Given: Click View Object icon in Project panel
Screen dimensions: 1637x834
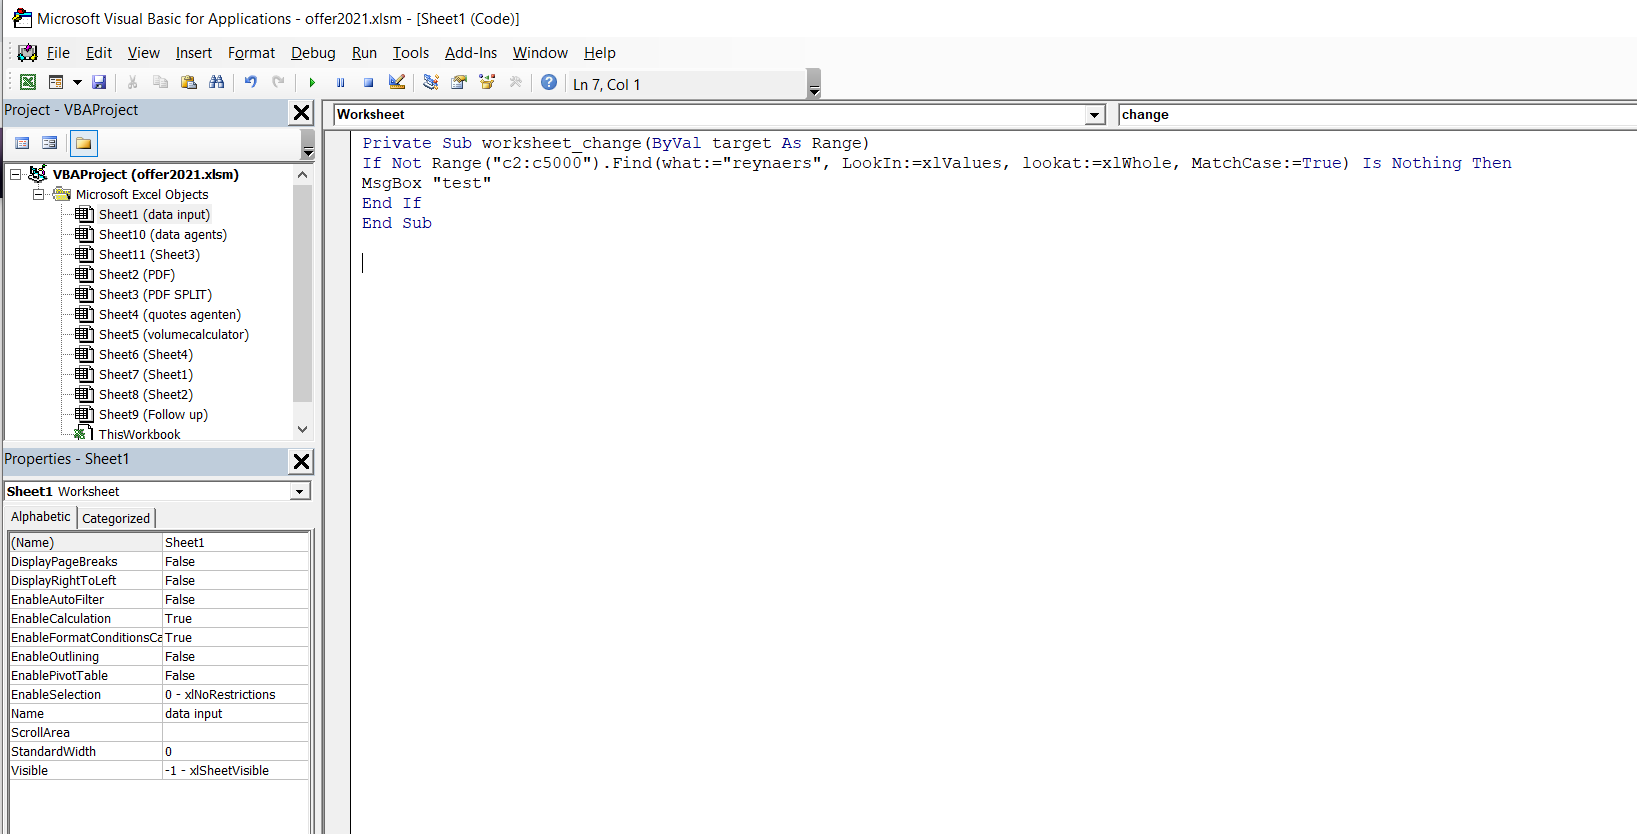Looking at the screenshot, I should (49, 143).
